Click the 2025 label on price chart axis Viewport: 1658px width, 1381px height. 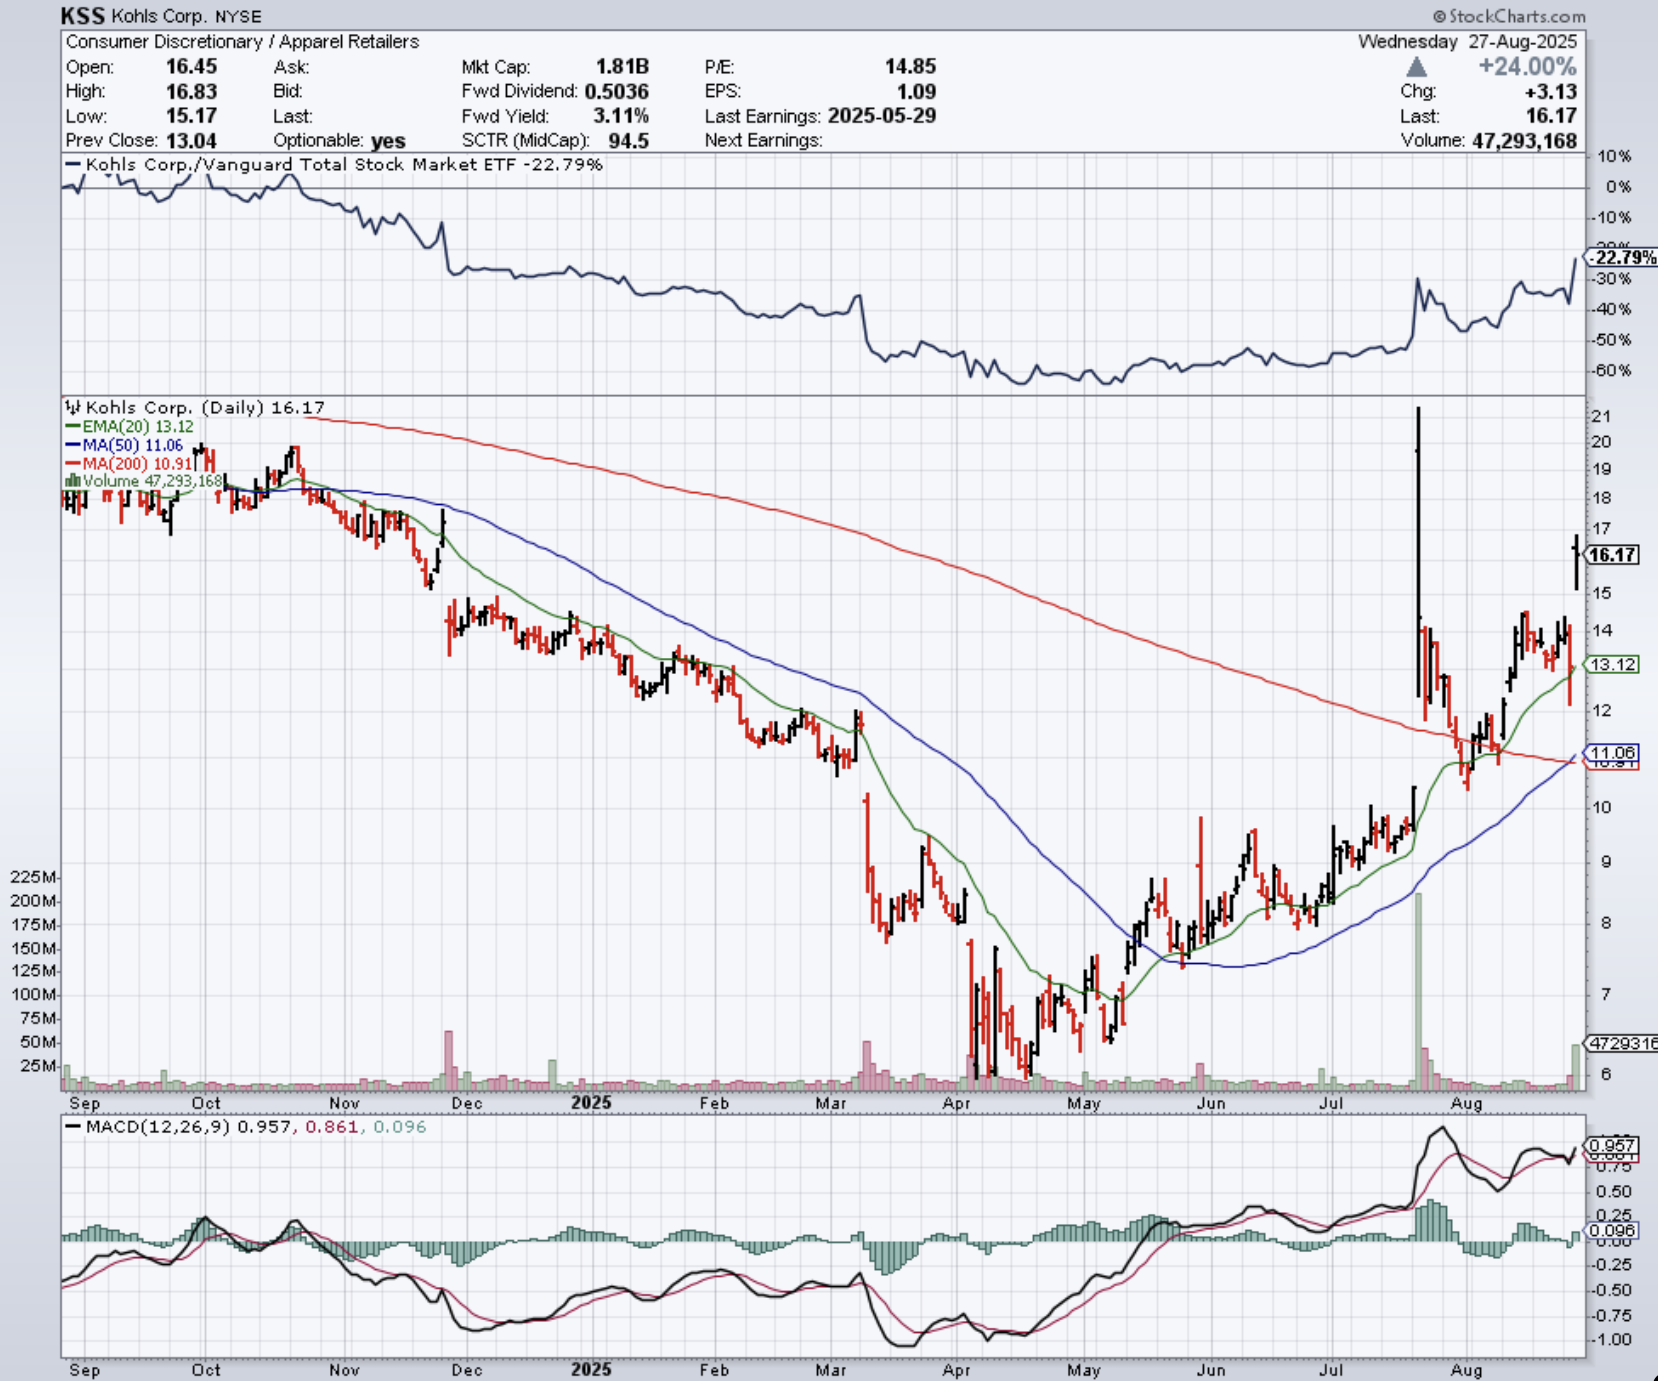[x=591, y=1103]
